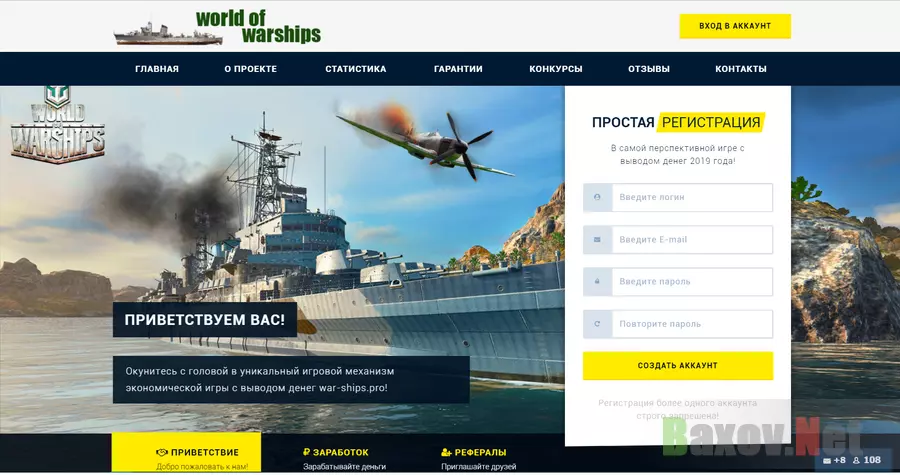
Task: Open the Отзывы menu item
Action: [649, 69]
